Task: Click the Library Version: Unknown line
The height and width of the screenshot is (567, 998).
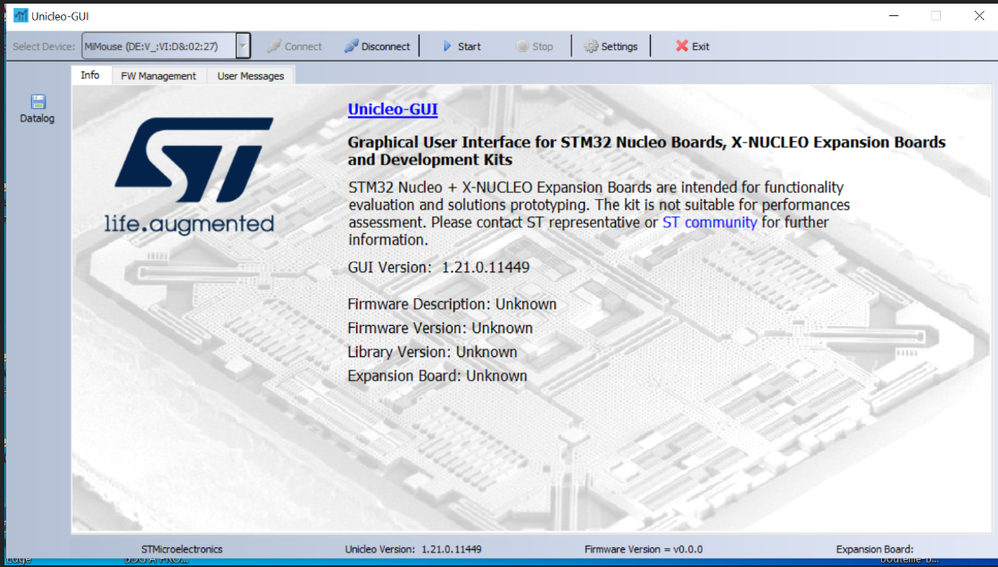Action: coord(432,352)
